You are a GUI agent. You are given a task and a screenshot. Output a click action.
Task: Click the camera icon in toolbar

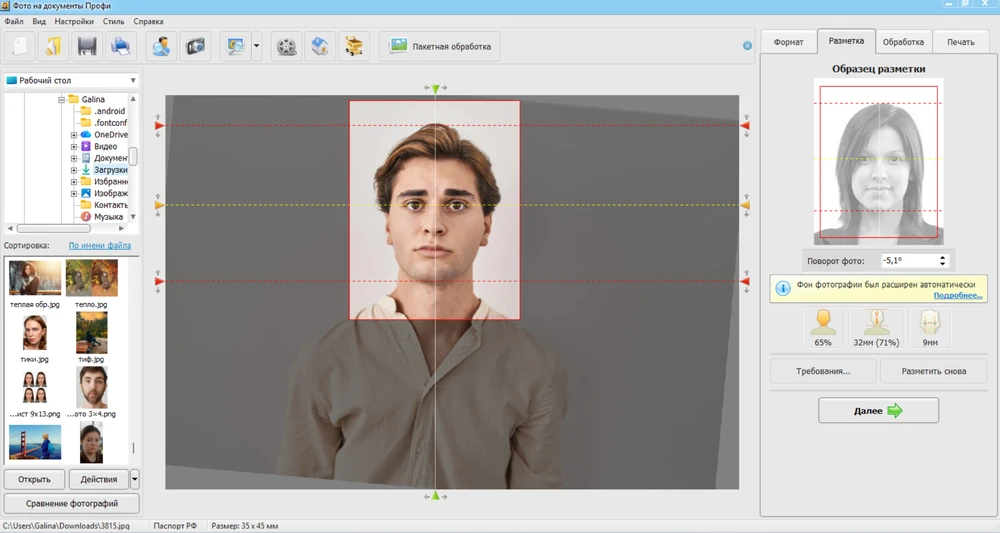tap(195, 46)
